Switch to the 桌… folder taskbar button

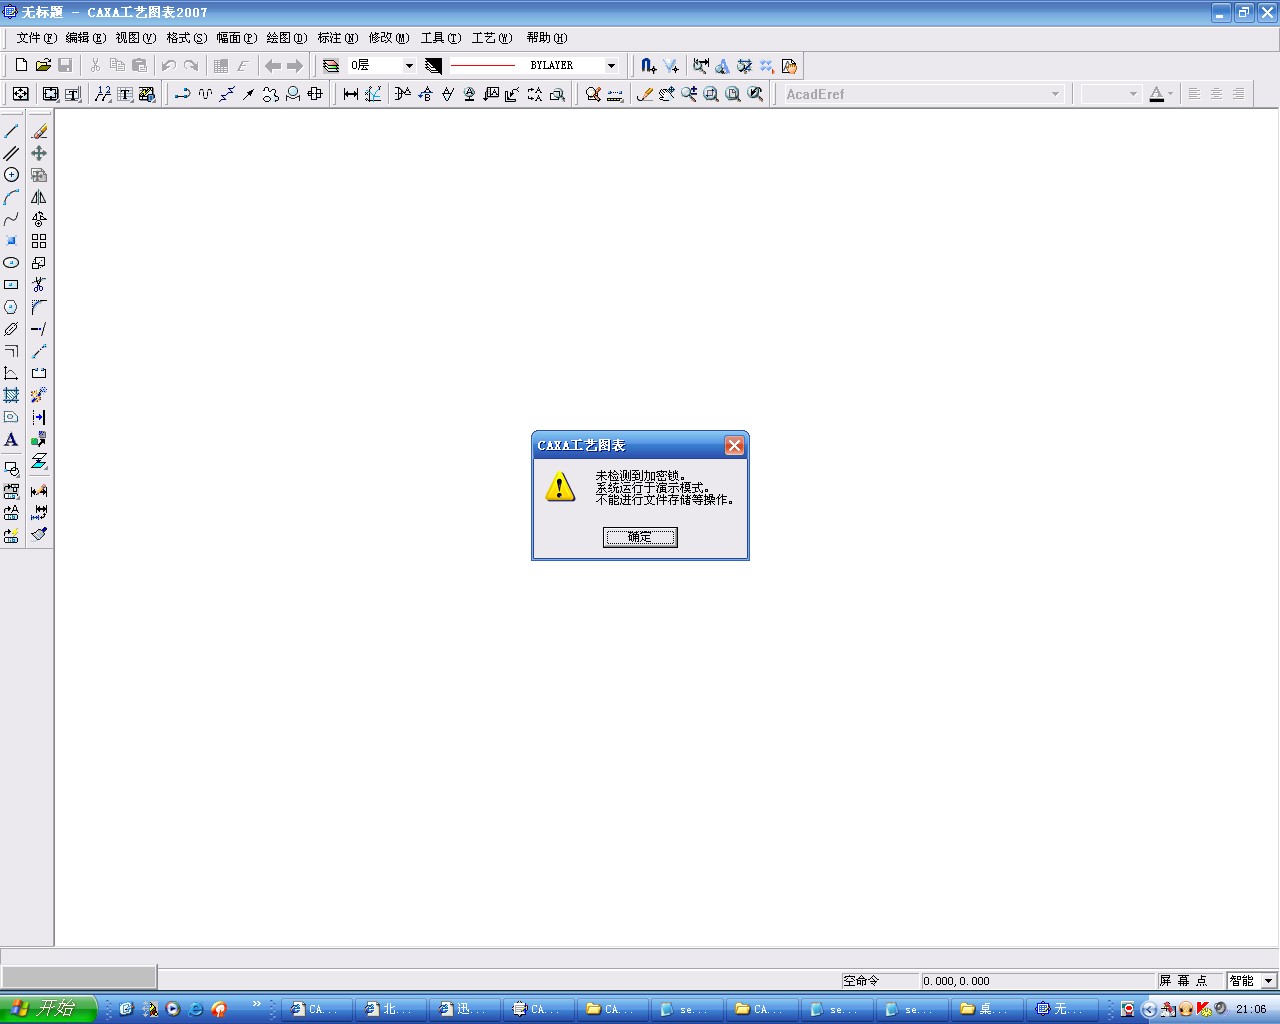click(x=988, y=1009)
